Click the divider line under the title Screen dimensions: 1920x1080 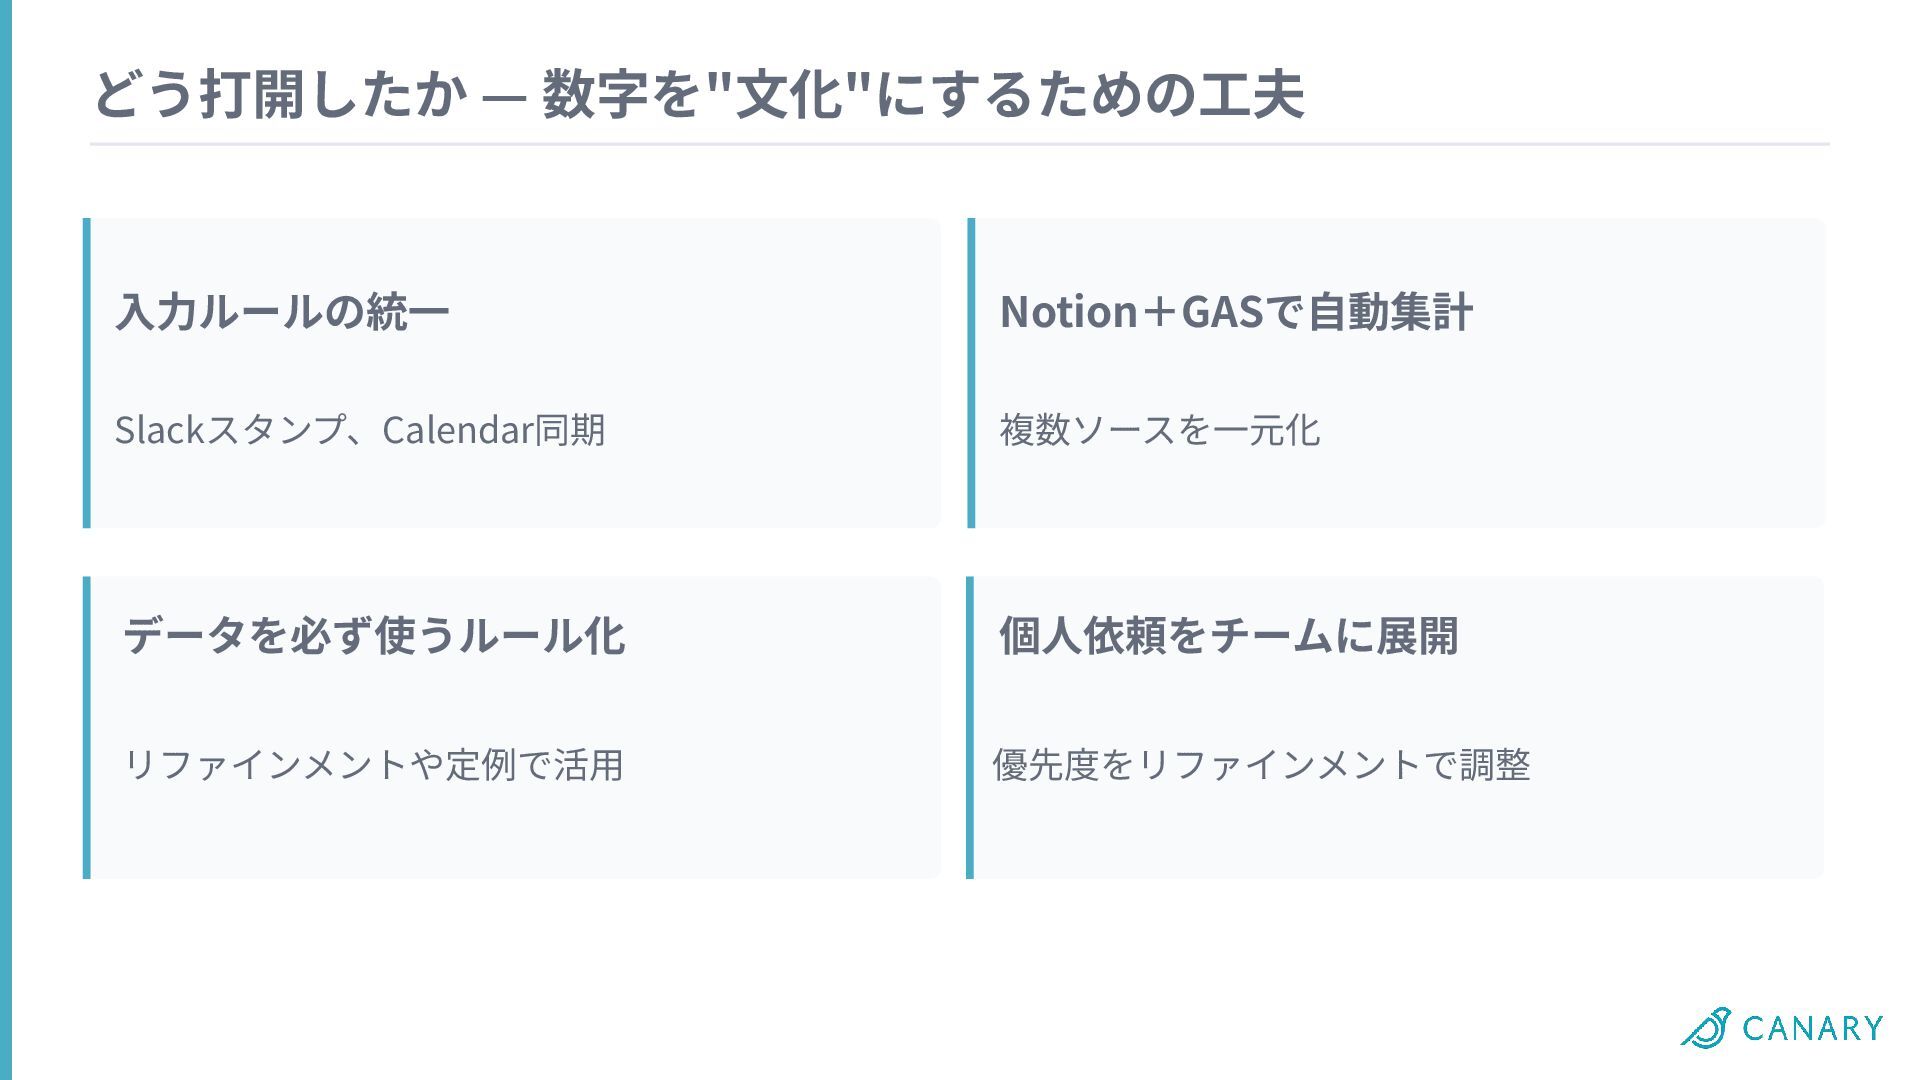(x=960, y=144)
